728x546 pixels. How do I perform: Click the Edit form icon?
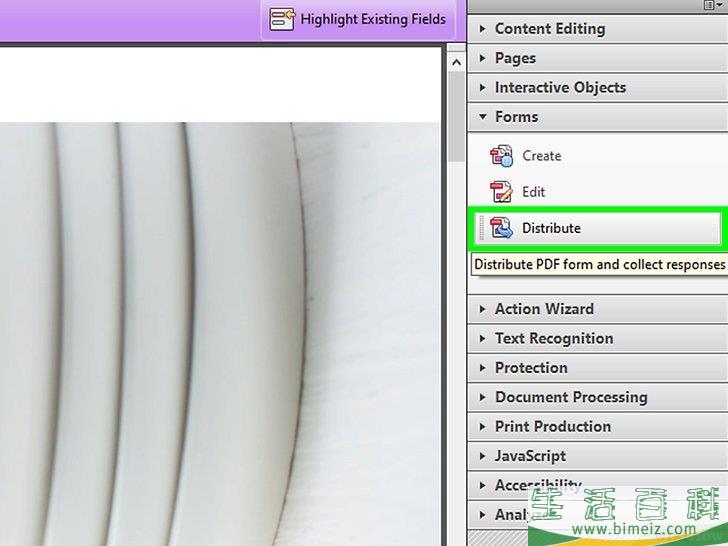pos(501,192)
